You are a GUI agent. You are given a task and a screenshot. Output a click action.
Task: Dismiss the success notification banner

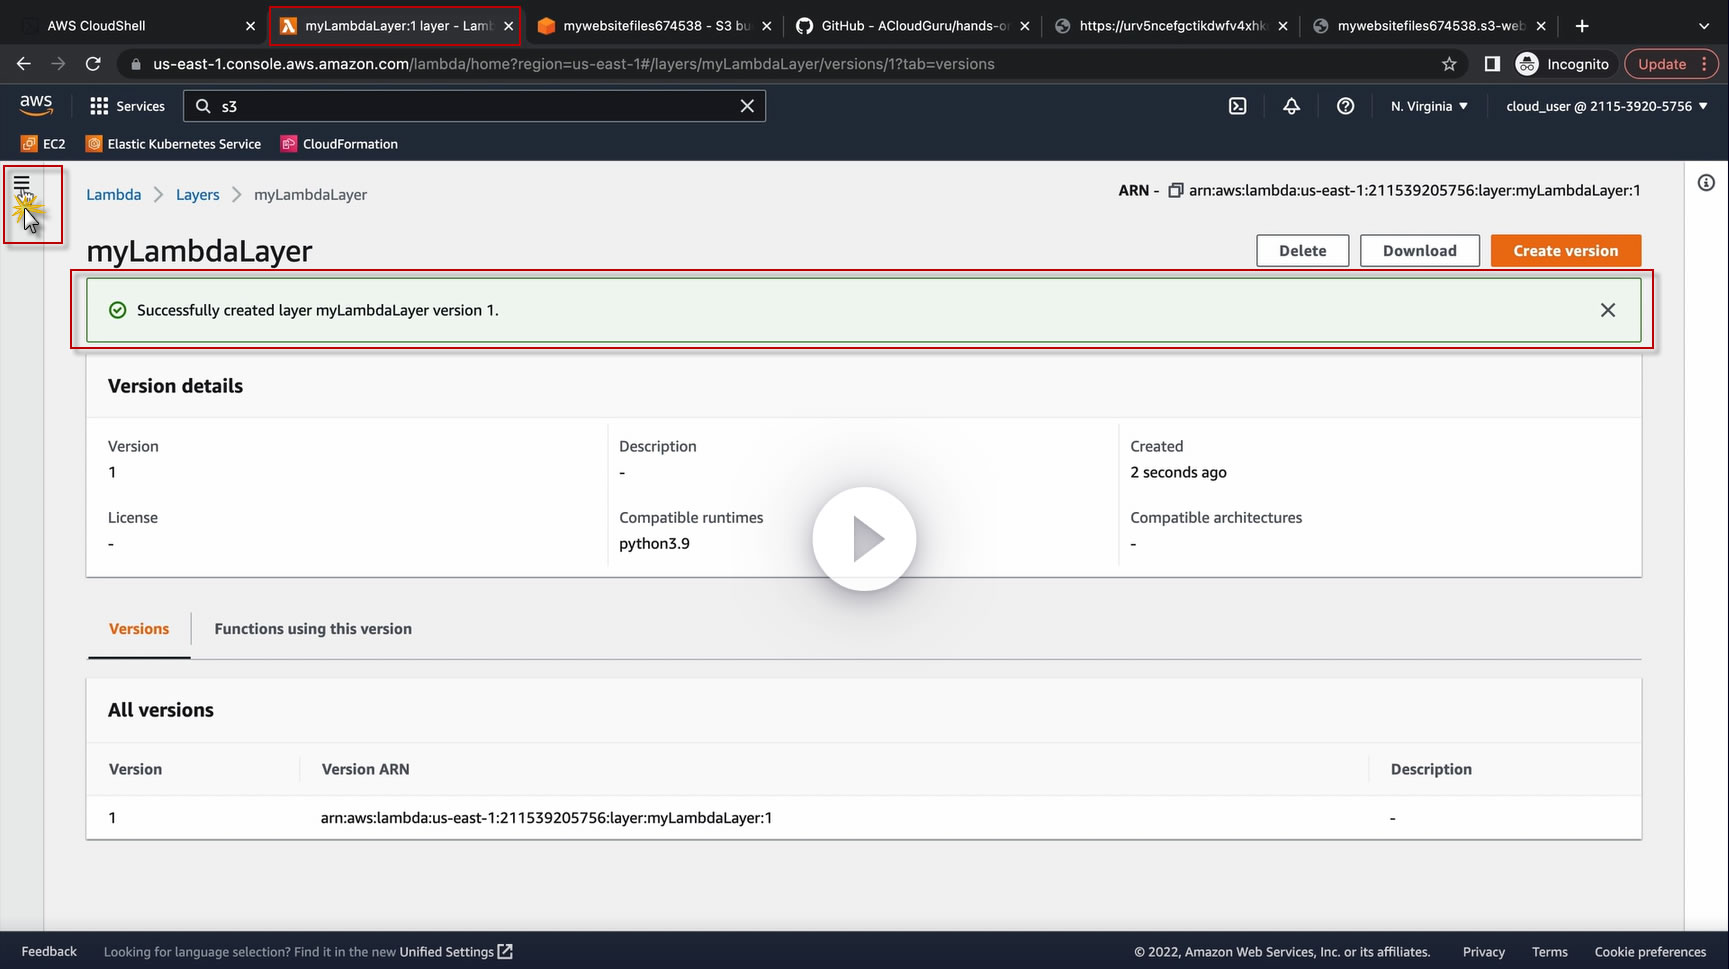(x=1608, y=310)
